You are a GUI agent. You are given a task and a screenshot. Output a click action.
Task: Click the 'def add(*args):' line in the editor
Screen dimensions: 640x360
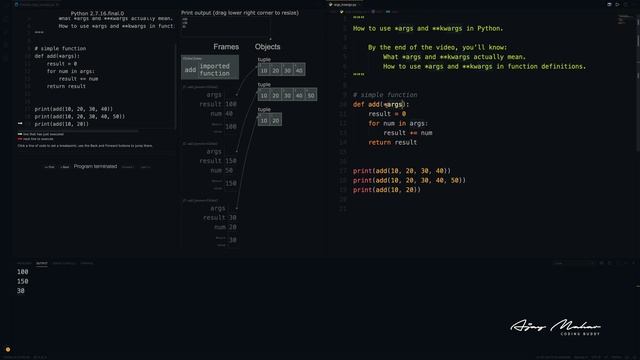pos(381,104)
